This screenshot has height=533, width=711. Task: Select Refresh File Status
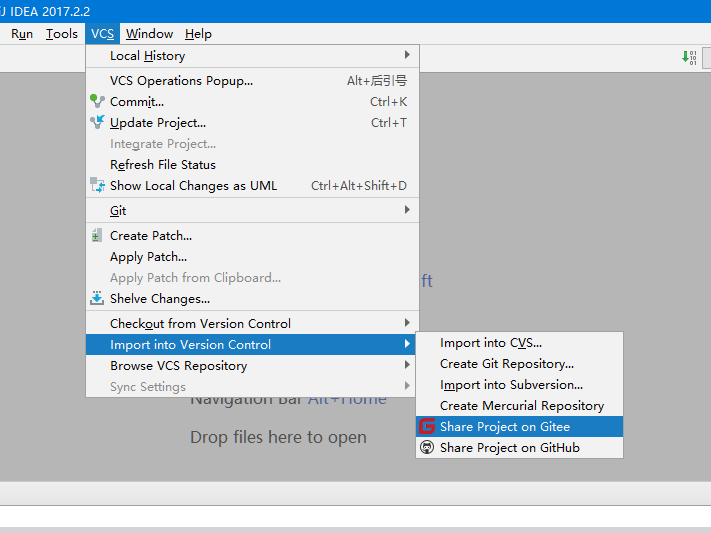(x=252, y=164)
